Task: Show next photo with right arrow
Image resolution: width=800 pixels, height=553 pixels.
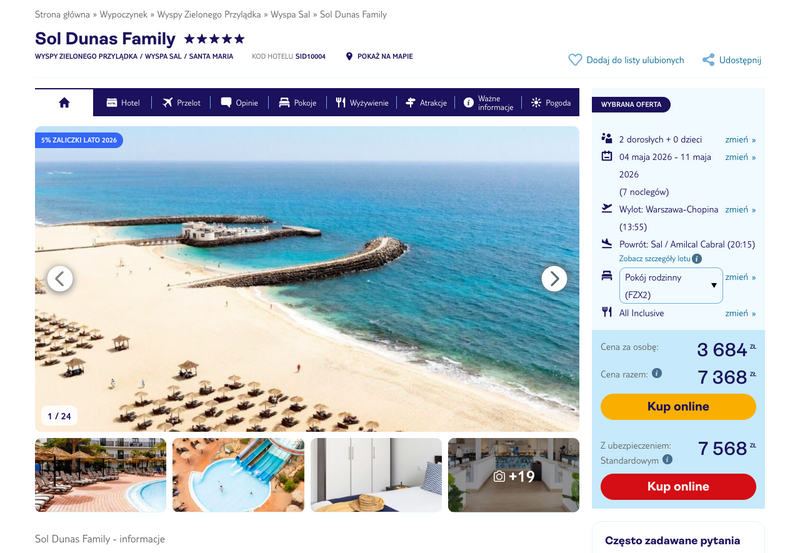Action: coord(554,279)
